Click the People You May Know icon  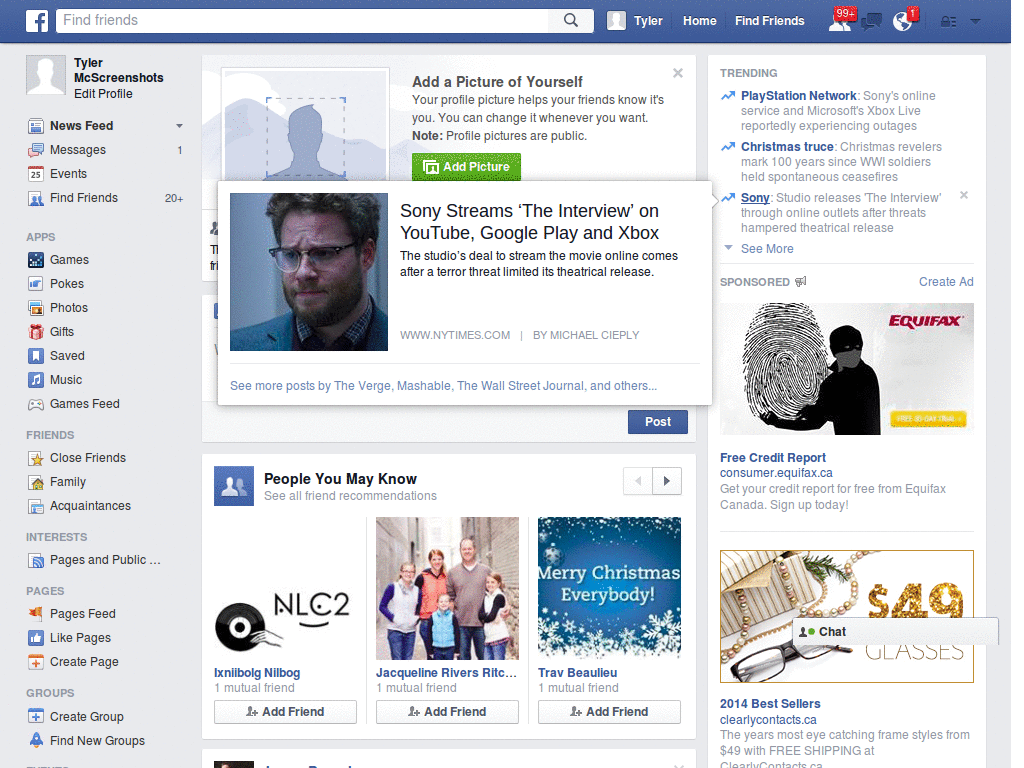(234, 486)
